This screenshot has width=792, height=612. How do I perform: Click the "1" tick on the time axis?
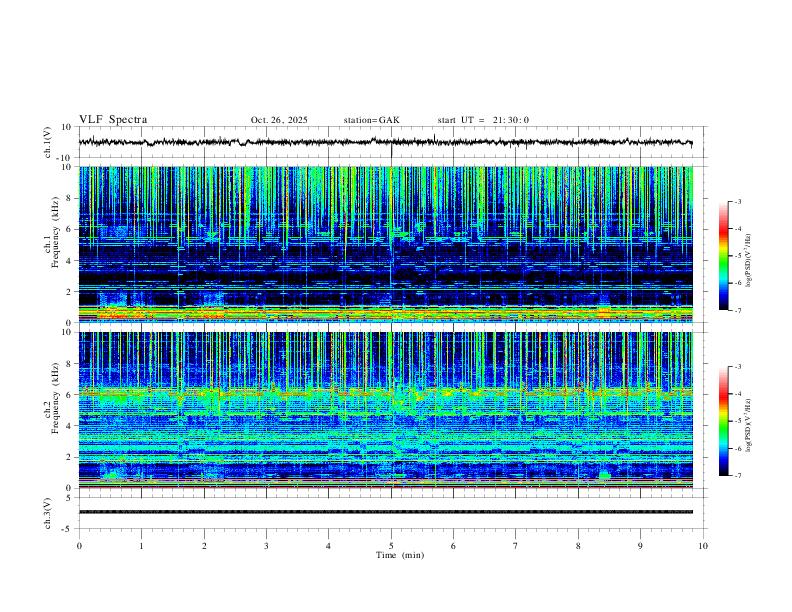click(x=141, y=546)
